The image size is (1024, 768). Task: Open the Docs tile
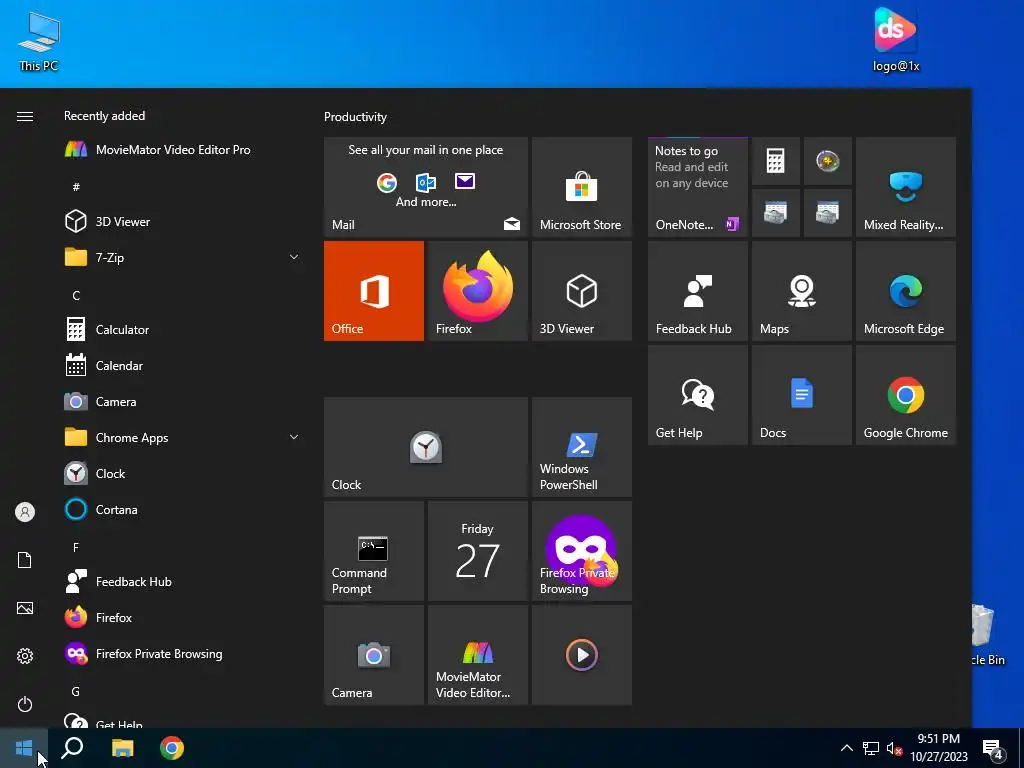click(802, 395)
